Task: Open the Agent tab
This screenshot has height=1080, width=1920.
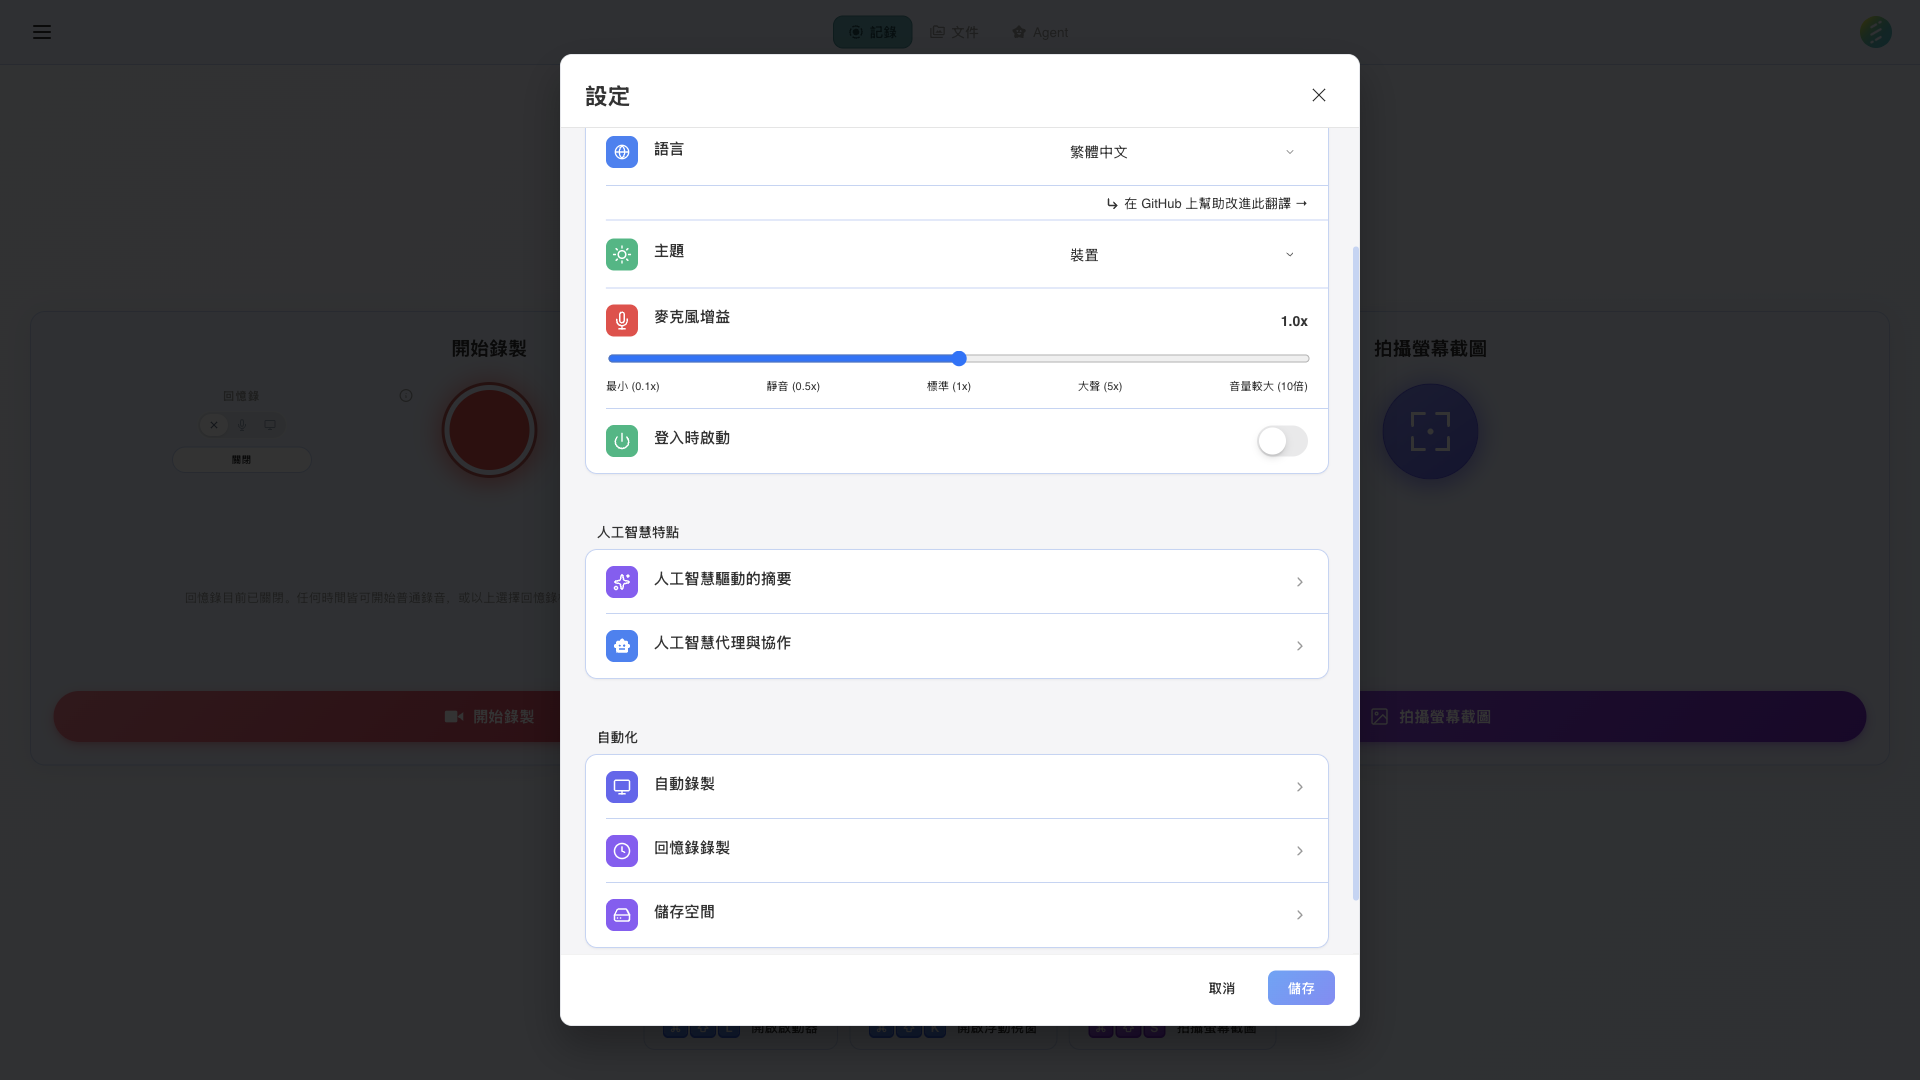Action: tap(1039, 32)
